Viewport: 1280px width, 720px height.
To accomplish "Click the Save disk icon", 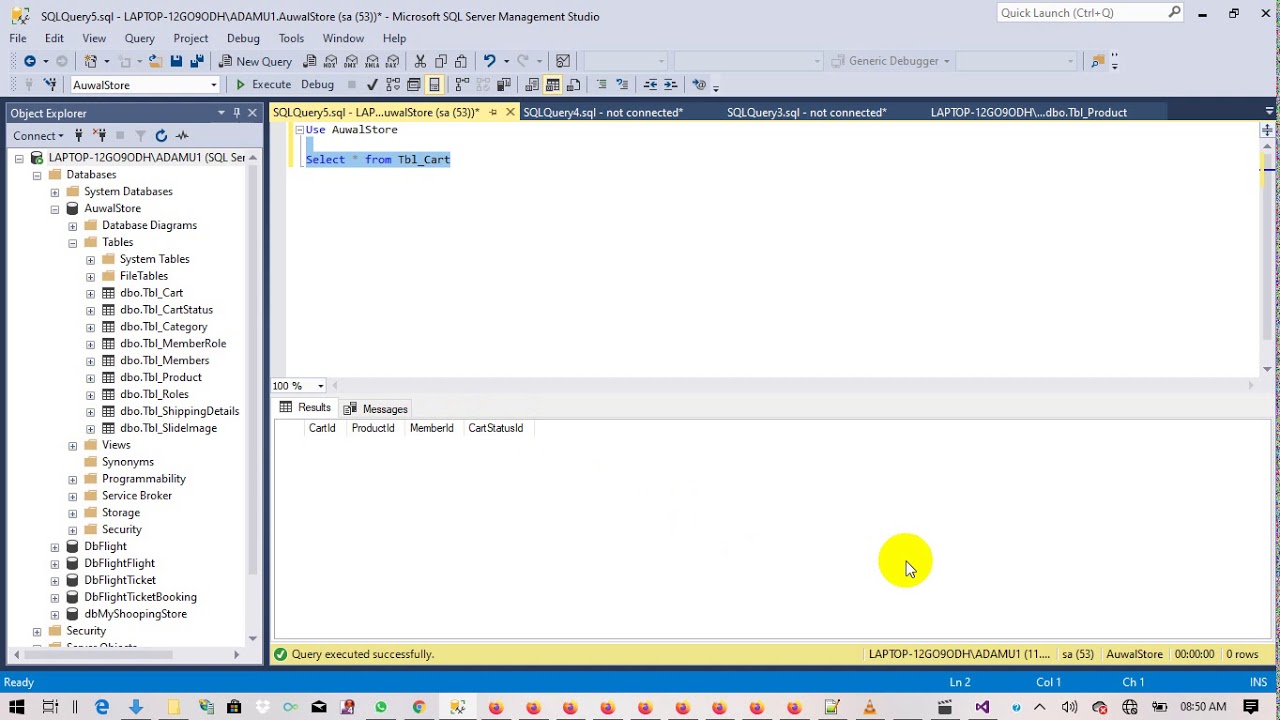I will [176, 61].
